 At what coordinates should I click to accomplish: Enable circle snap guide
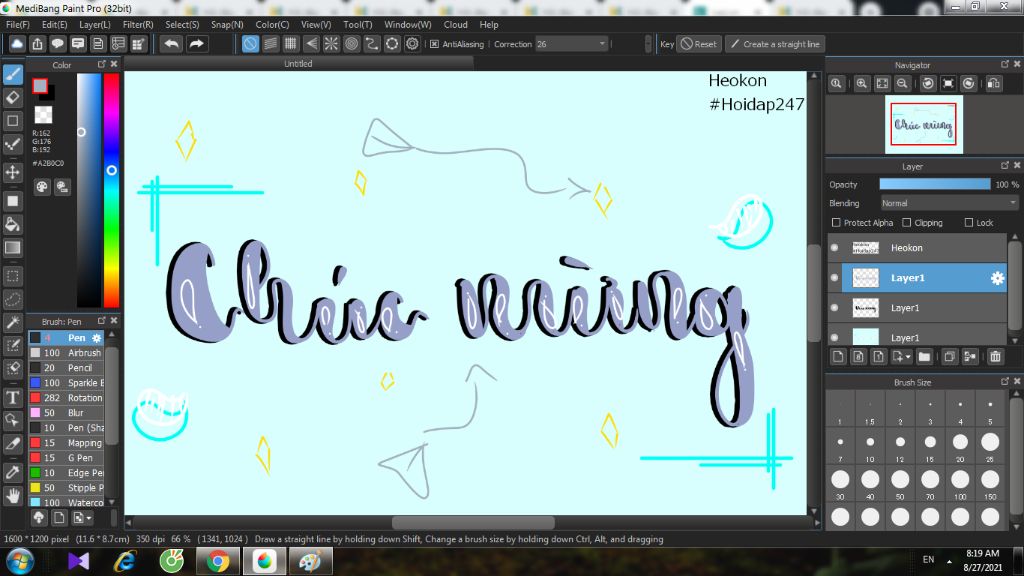[x=351, y=44]
